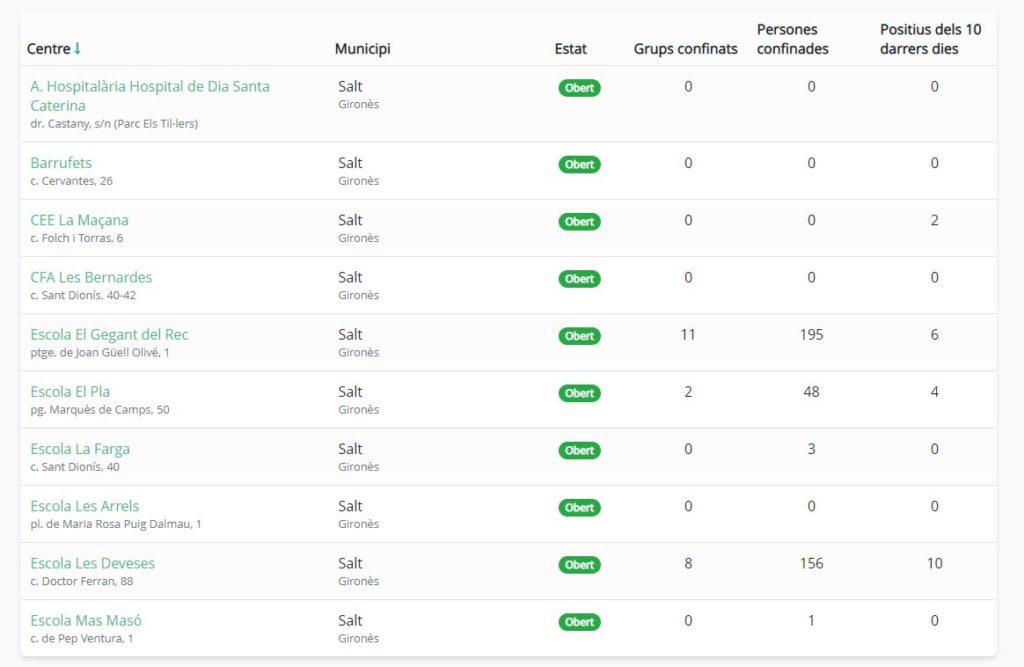This screenshot has width=1024, height=667.
Task: Click Obert badge for Escola Les Deveses
Action: 579,565
